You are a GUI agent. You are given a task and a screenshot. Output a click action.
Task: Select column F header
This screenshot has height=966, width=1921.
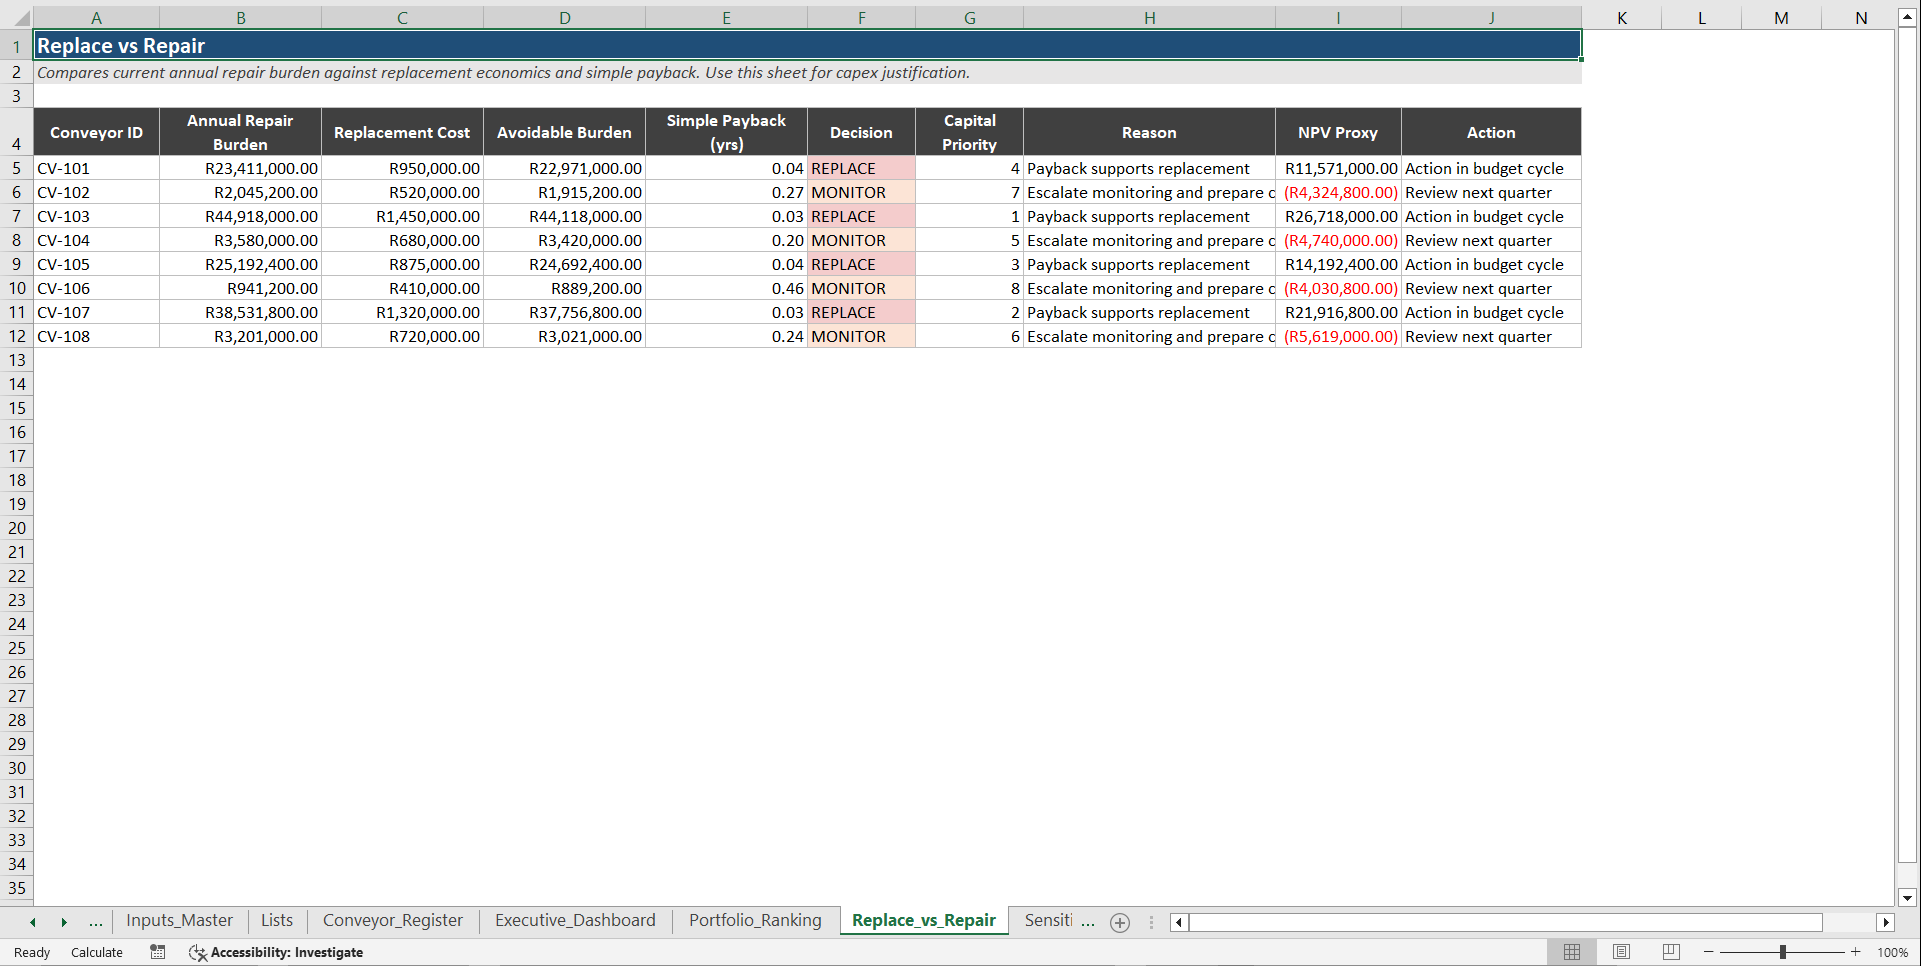click(861, 18)
